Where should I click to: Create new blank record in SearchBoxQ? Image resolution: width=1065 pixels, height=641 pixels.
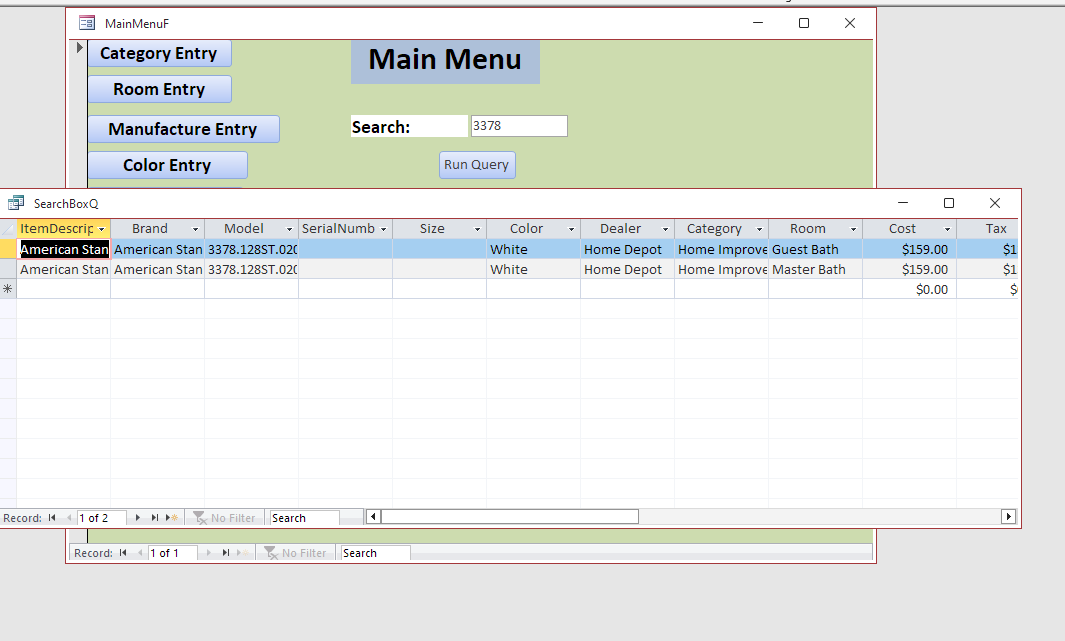[172, 517]
